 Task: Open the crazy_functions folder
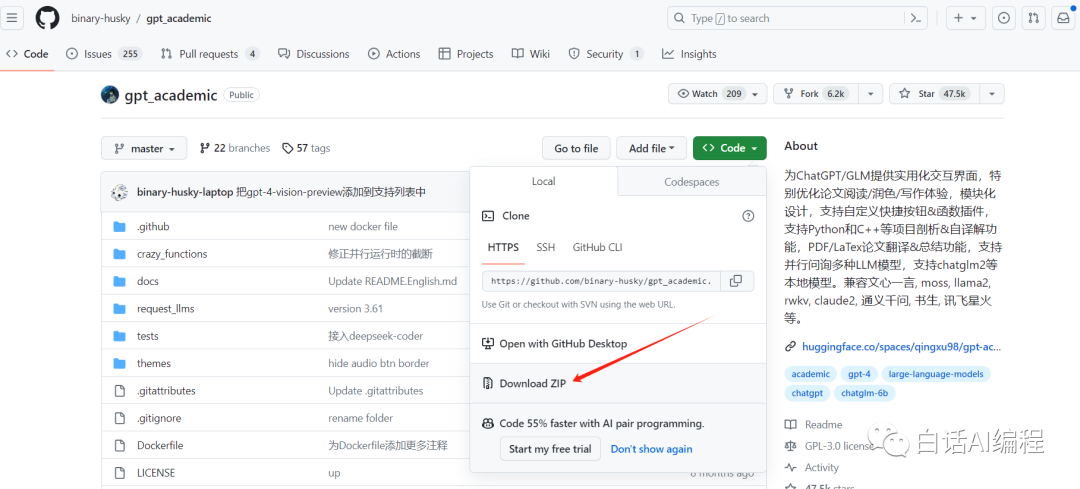pyautogui.click(x=172, y=254)
